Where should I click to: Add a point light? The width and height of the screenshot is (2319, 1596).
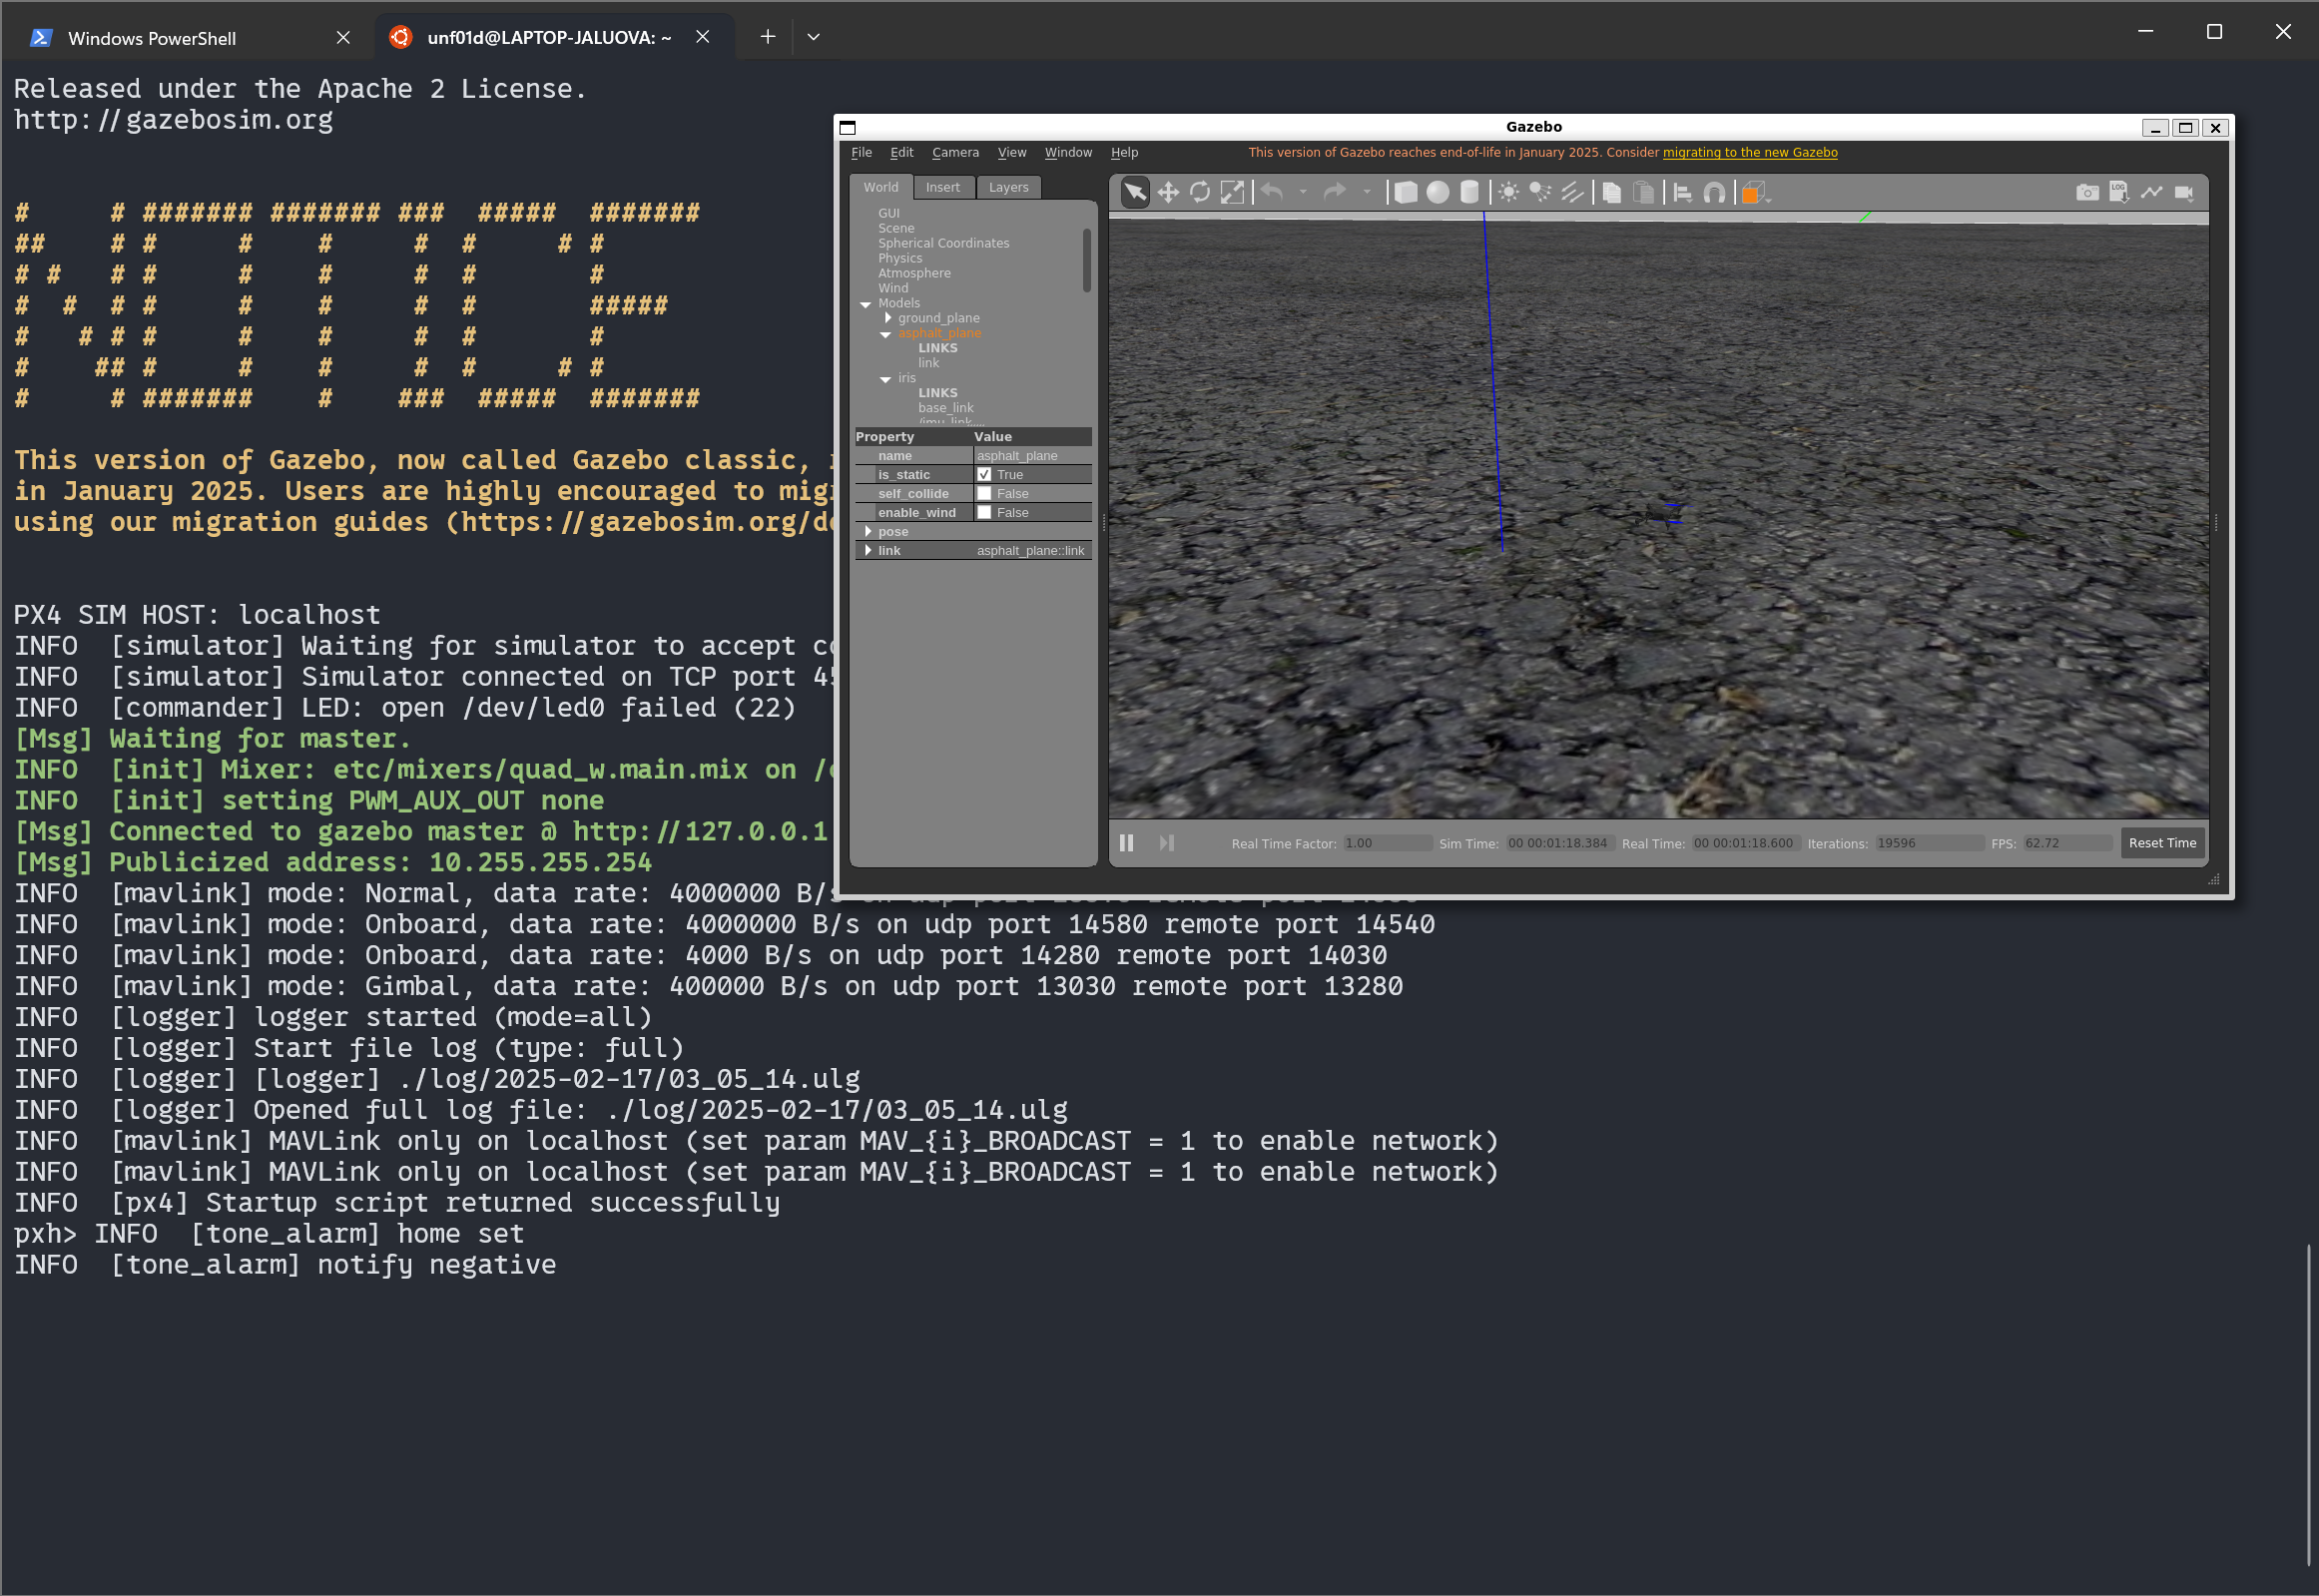[x=1508, y=192]
